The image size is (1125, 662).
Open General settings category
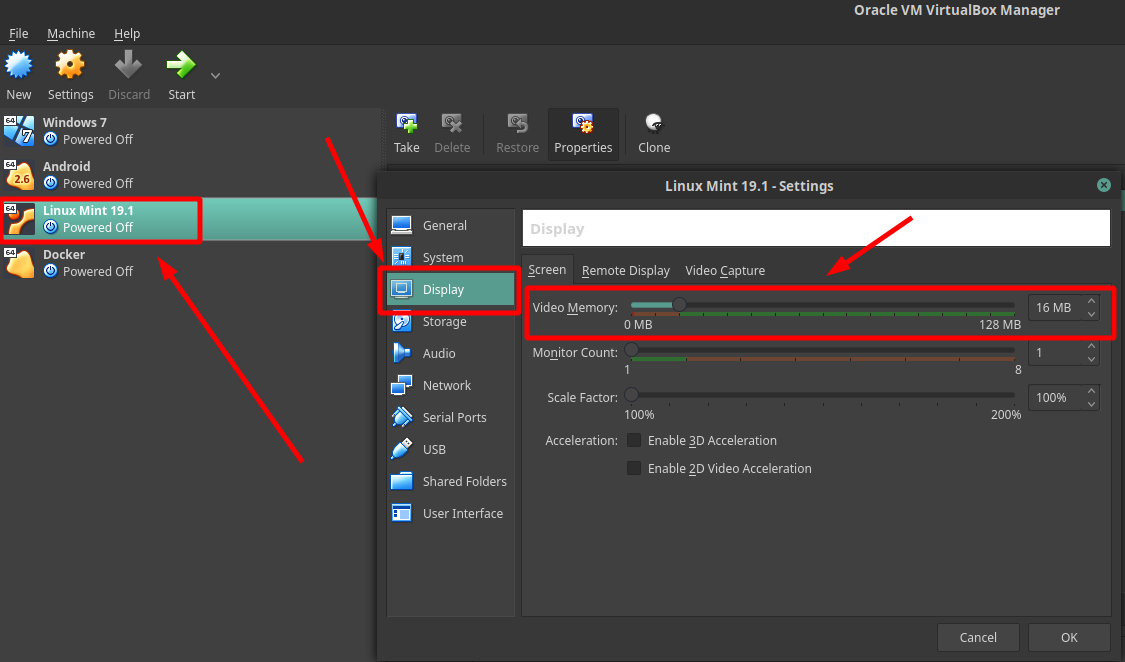[x=451, y=225]
